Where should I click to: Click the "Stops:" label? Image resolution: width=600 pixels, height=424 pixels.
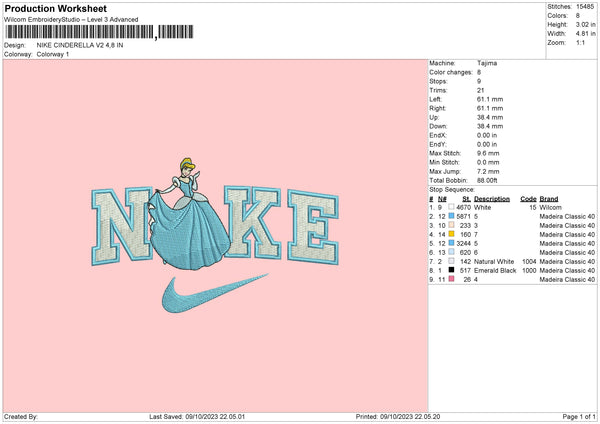point(438,81)
